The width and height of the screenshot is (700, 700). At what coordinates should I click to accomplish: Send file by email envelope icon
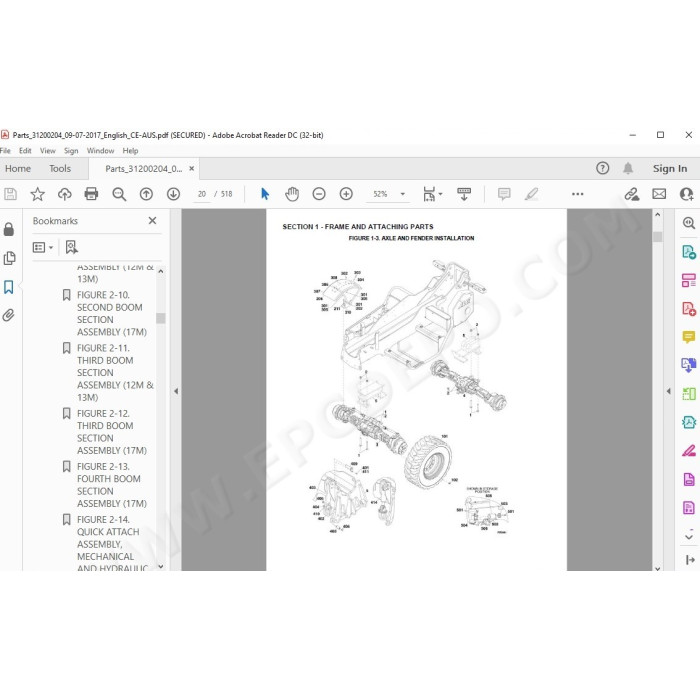[659, 194]
